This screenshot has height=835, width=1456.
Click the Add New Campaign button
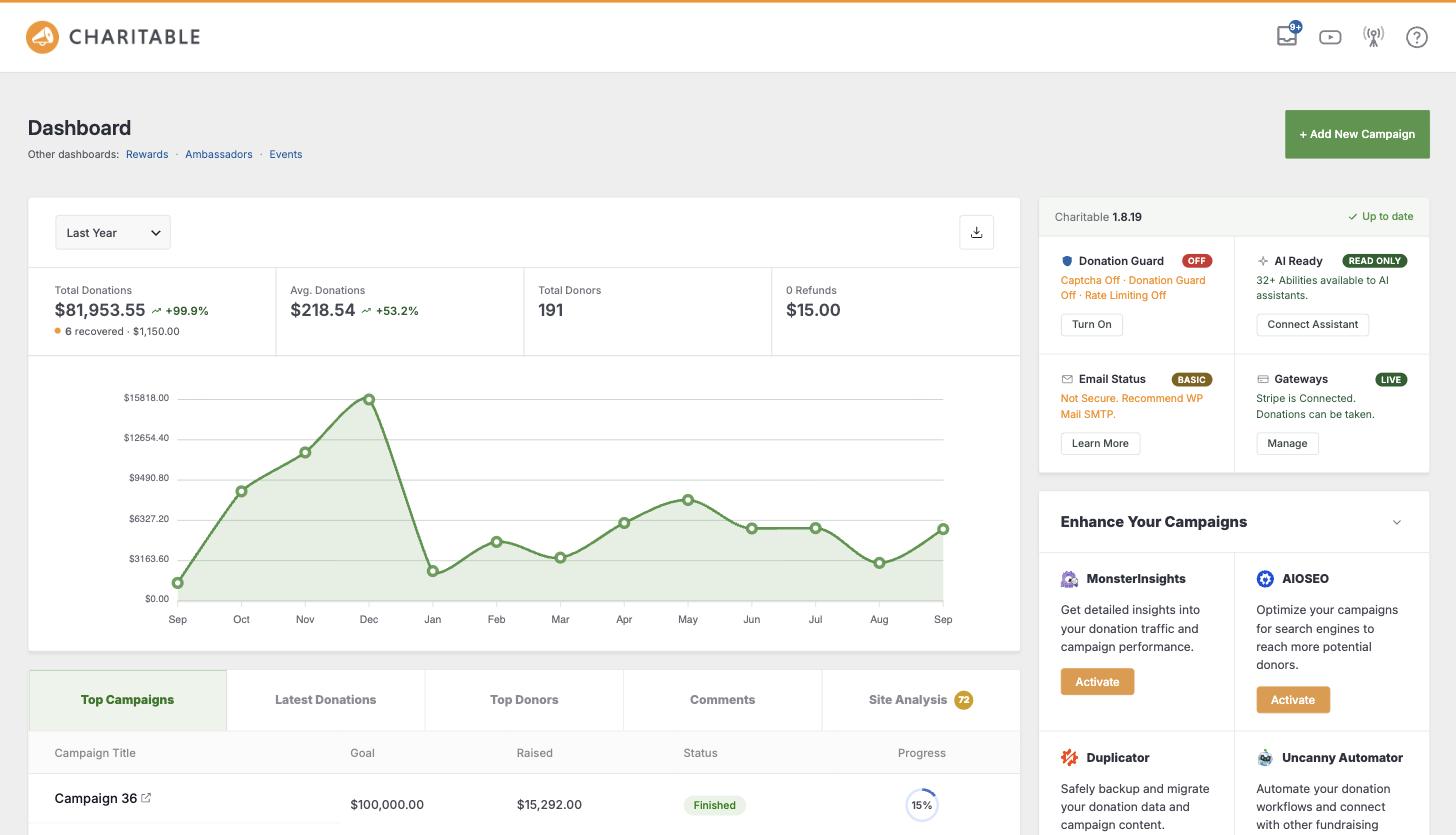coord(1357,134)
